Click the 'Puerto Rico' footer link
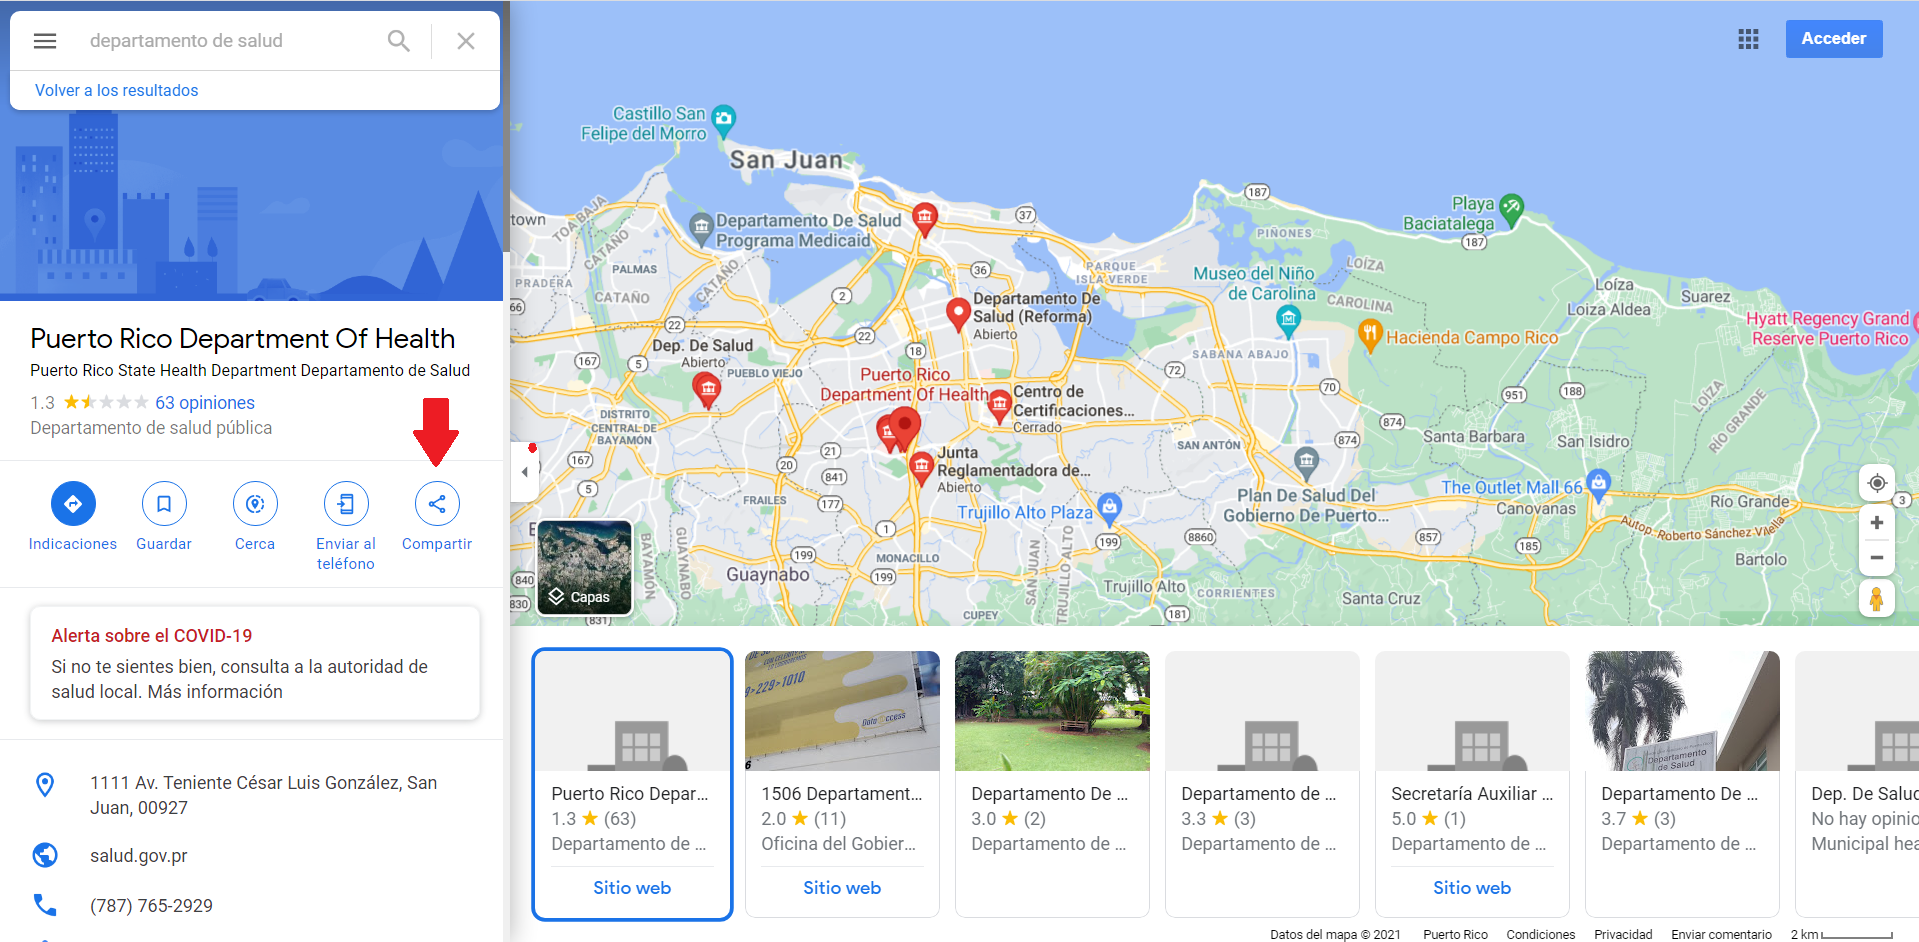This screenshot has height=942, width=1919. point(1455,934)
